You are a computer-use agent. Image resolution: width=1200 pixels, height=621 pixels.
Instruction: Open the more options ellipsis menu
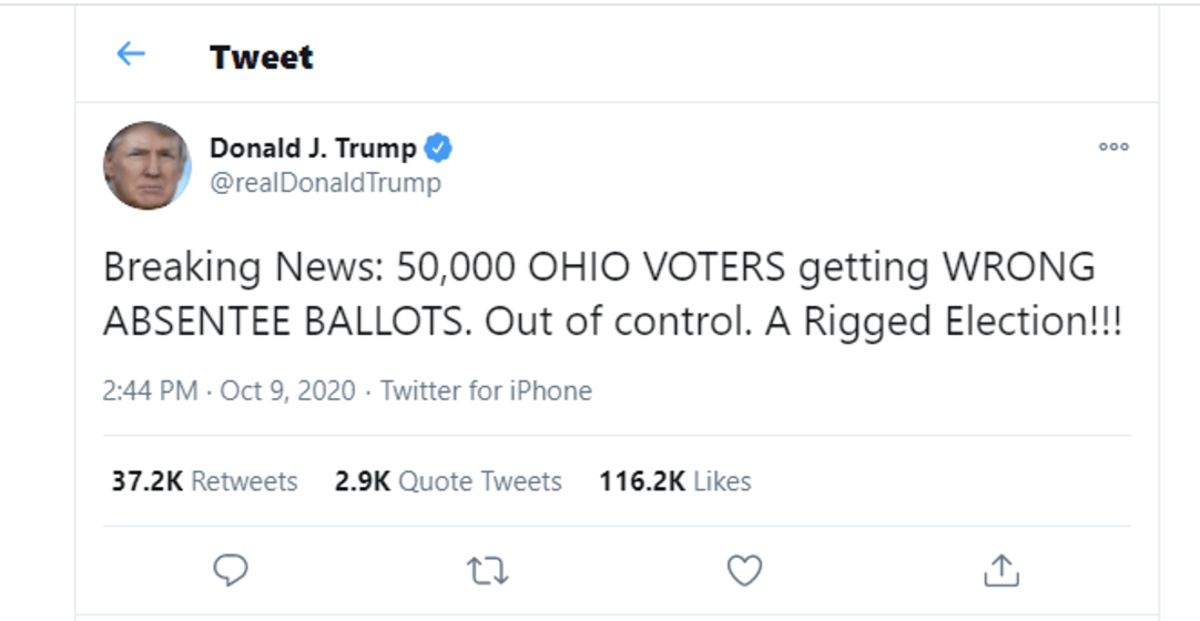click(x=1113, y=146)
